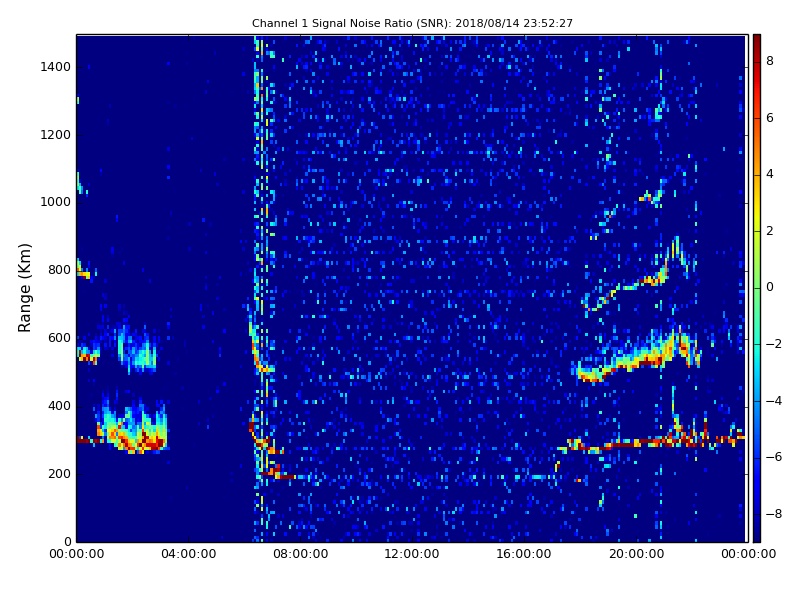800x600 pixels.
Task: Click the 'Range (Km)' y-axis label
Action: tap(24, 288)
